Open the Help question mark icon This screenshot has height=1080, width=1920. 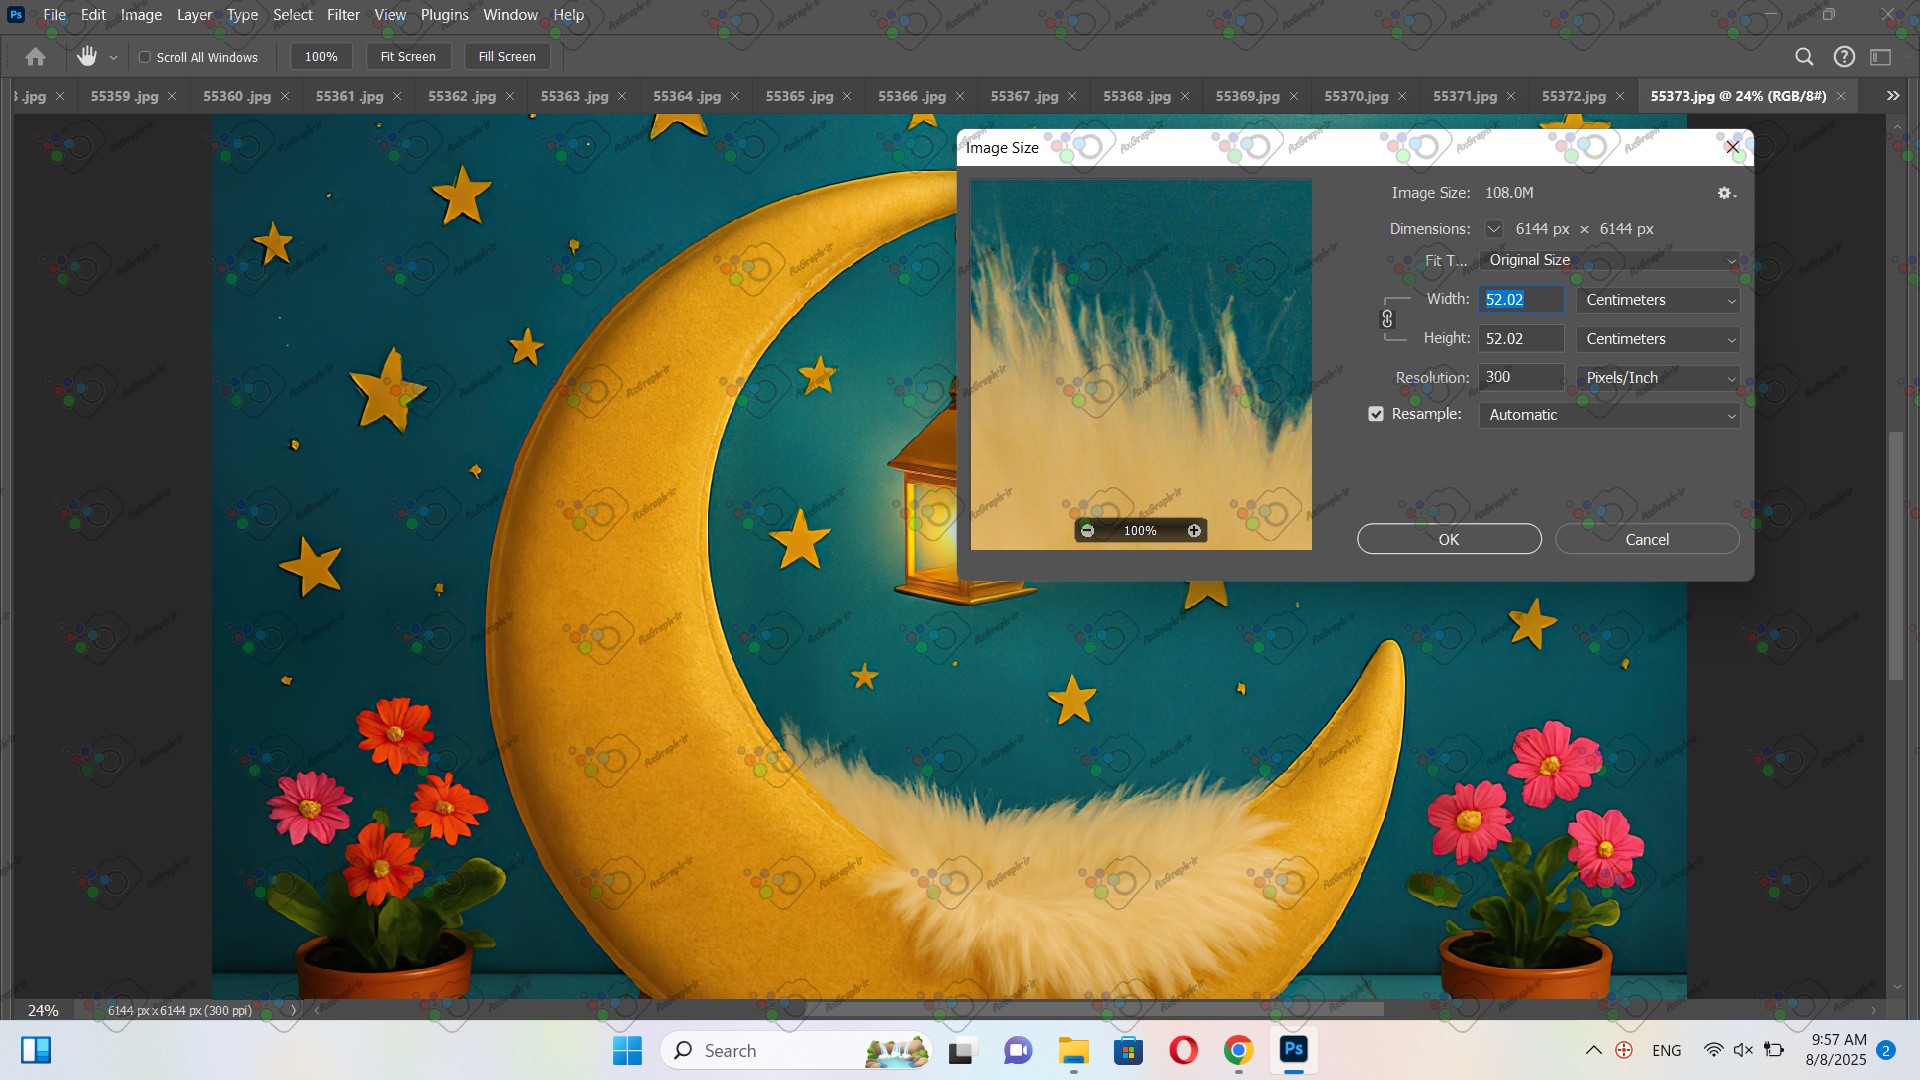[1844, 57]
